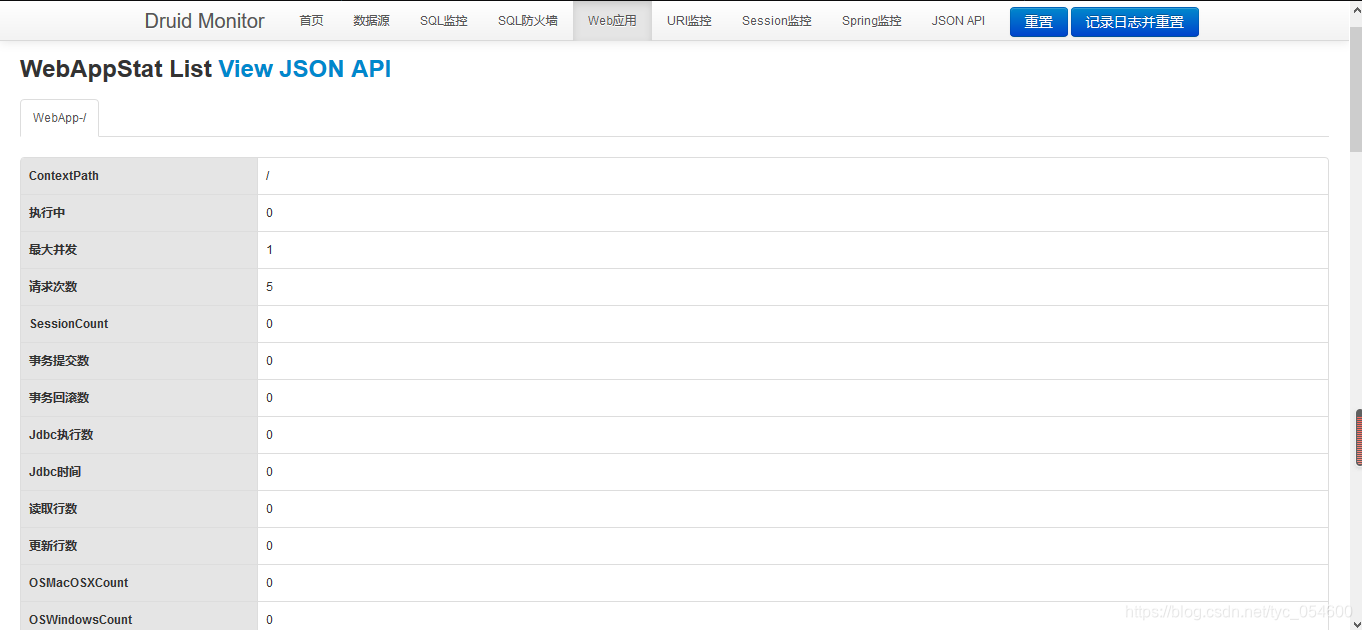Click the OSWindowsCount row label
This screenshot has width=1362, height=630.
81,620
